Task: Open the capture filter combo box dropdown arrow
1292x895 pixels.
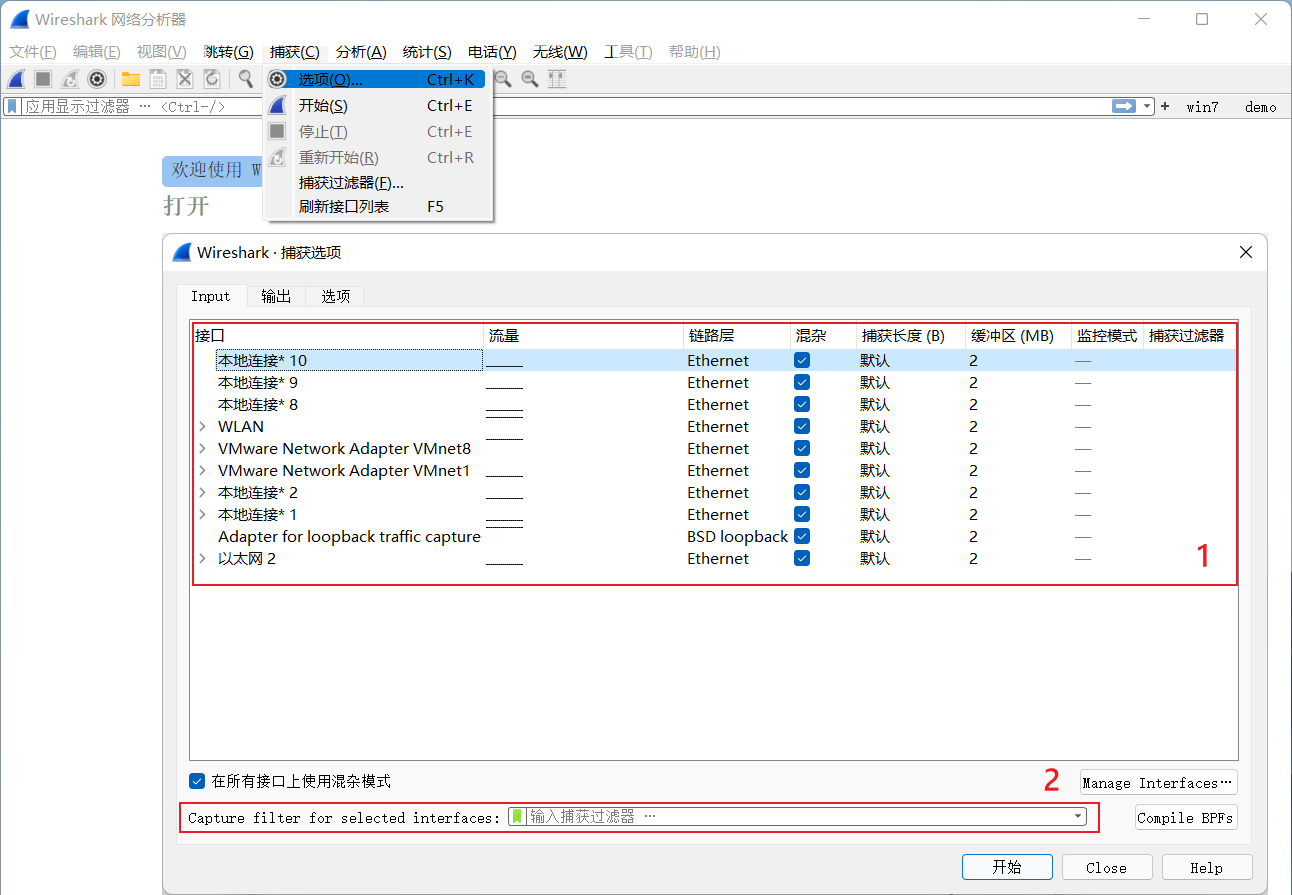Action: (x=1078, y=817)
